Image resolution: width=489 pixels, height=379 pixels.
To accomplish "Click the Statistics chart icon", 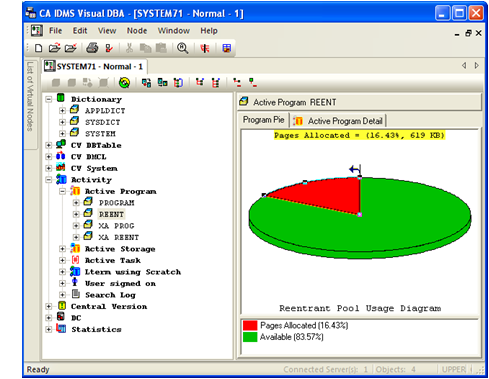I will 61,329.
